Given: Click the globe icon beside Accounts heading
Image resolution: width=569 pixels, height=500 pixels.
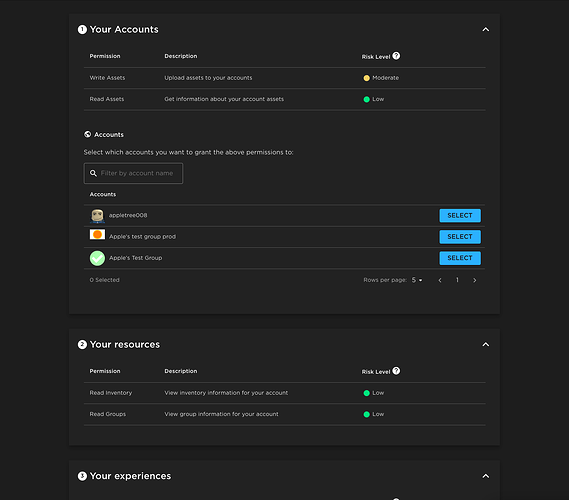Looking at the screenshot, I should point(87,134).
